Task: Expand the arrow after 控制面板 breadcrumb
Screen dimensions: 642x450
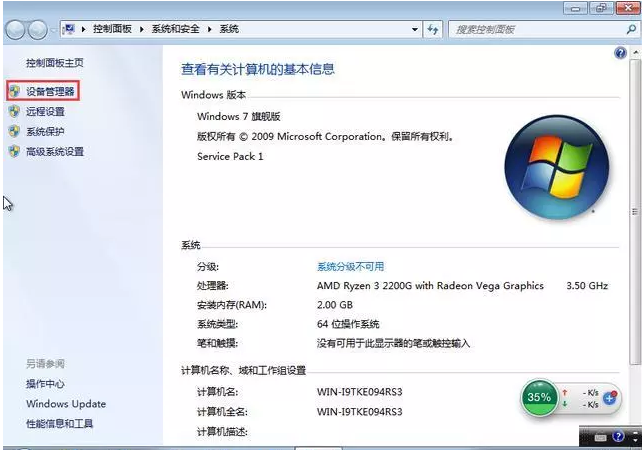Action: 142,29
